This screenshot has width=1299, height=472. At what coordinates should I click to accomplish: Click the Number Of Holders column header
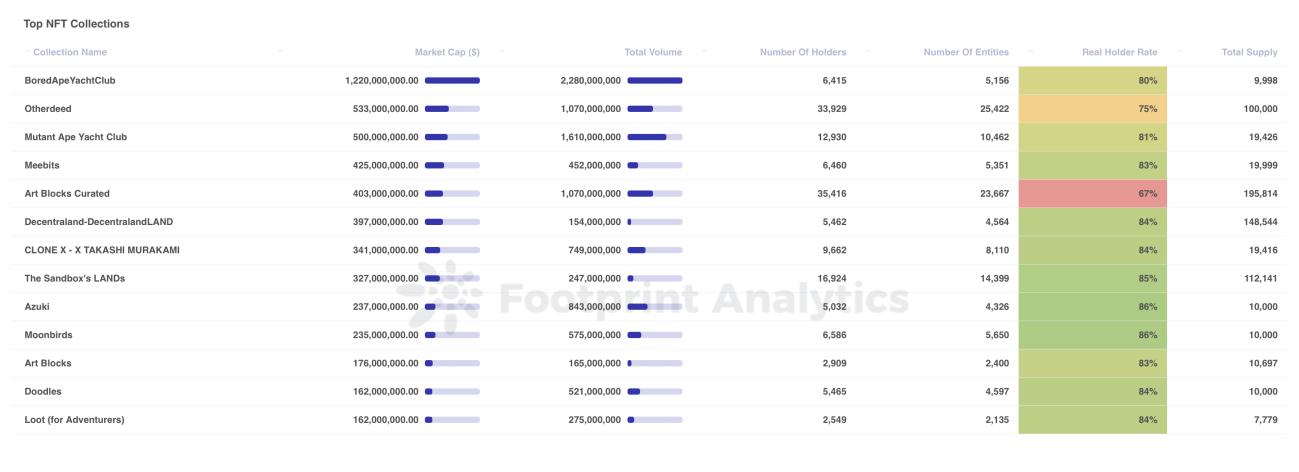(802, 52)
